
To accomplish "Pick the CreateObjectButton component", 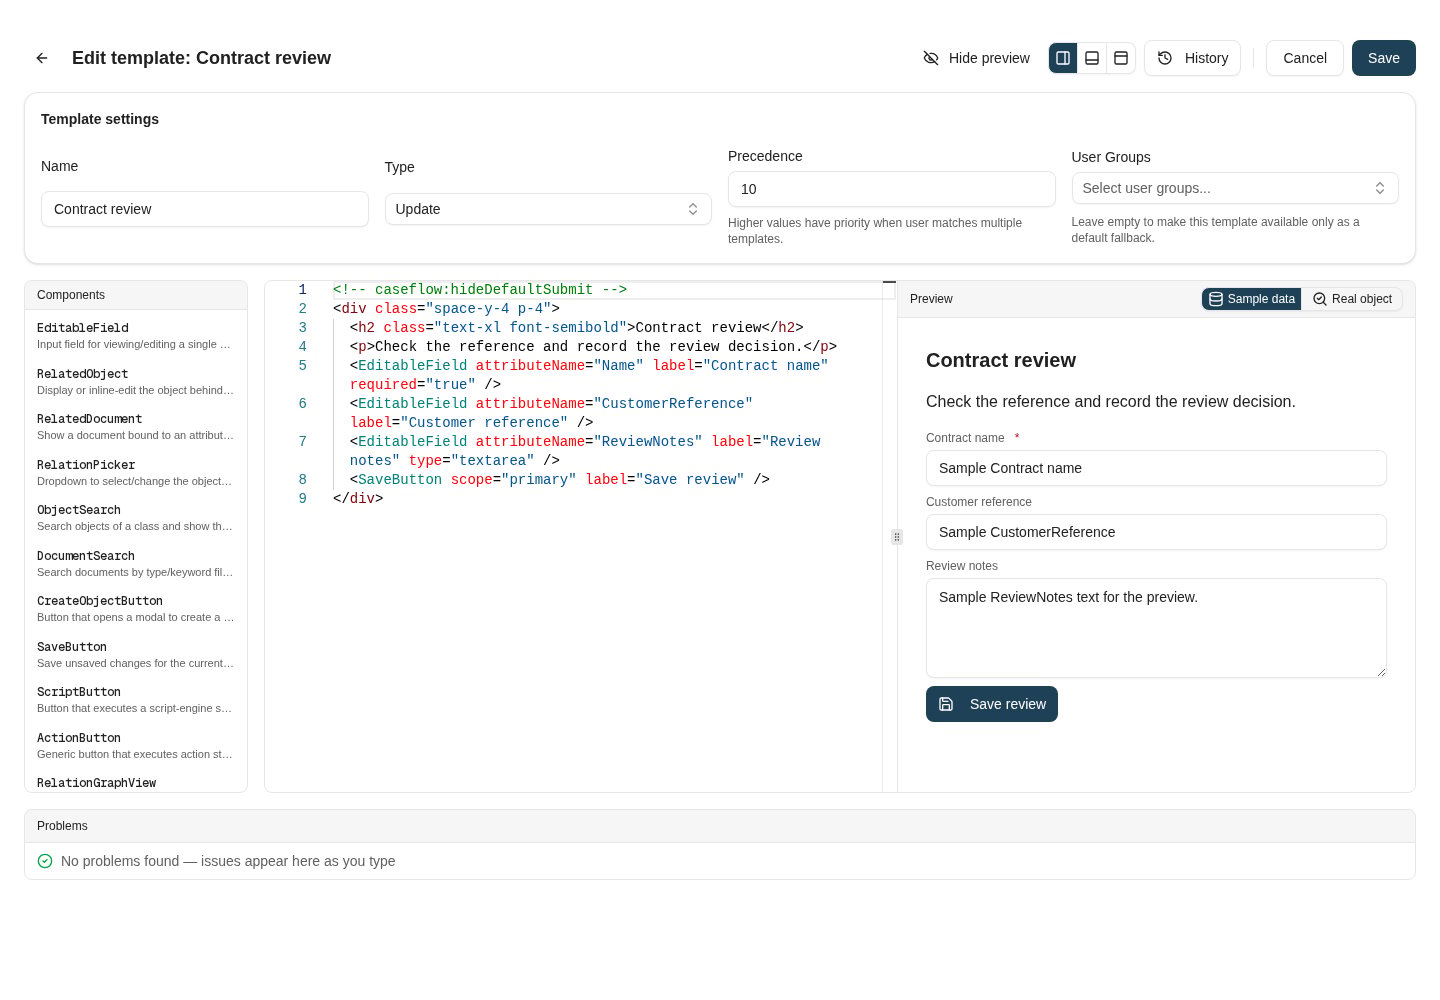I will [135, 608].
